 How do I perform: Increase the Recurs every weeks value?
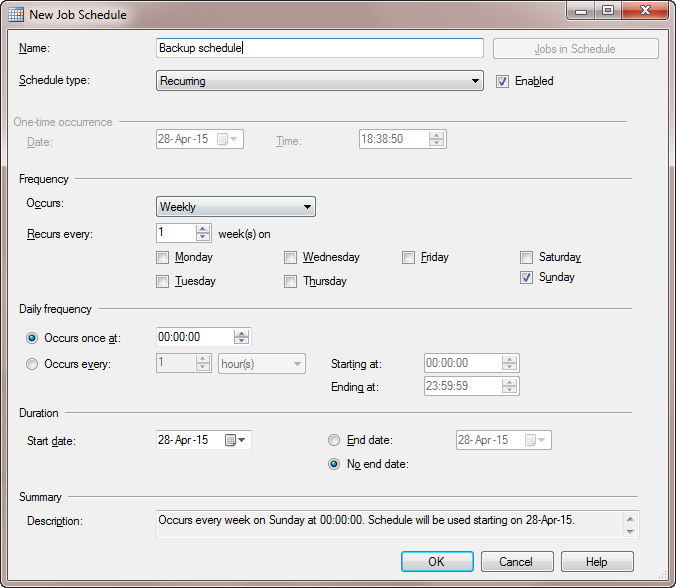coord(203,229)
